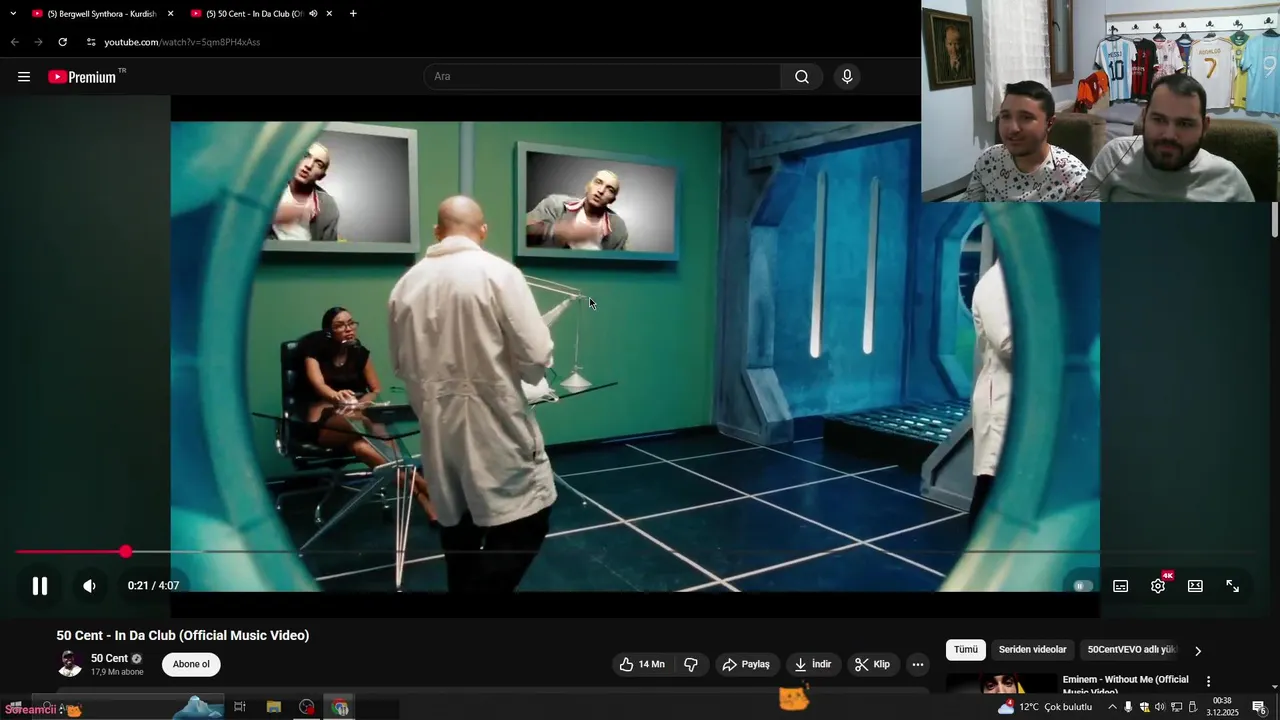The width and height of the screenshot is (1280, 720).
Task: Show hidden system tray icons
Action: (x=1112, y=707)
